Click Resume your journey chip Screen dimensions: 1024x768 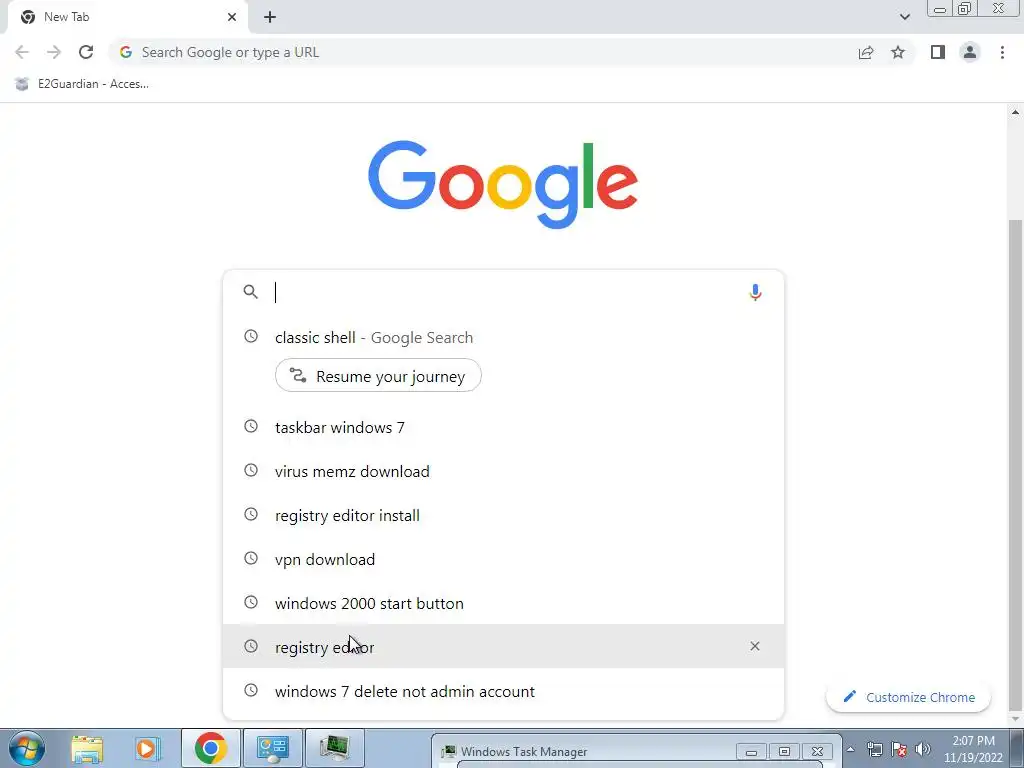(x=378, y=376)
